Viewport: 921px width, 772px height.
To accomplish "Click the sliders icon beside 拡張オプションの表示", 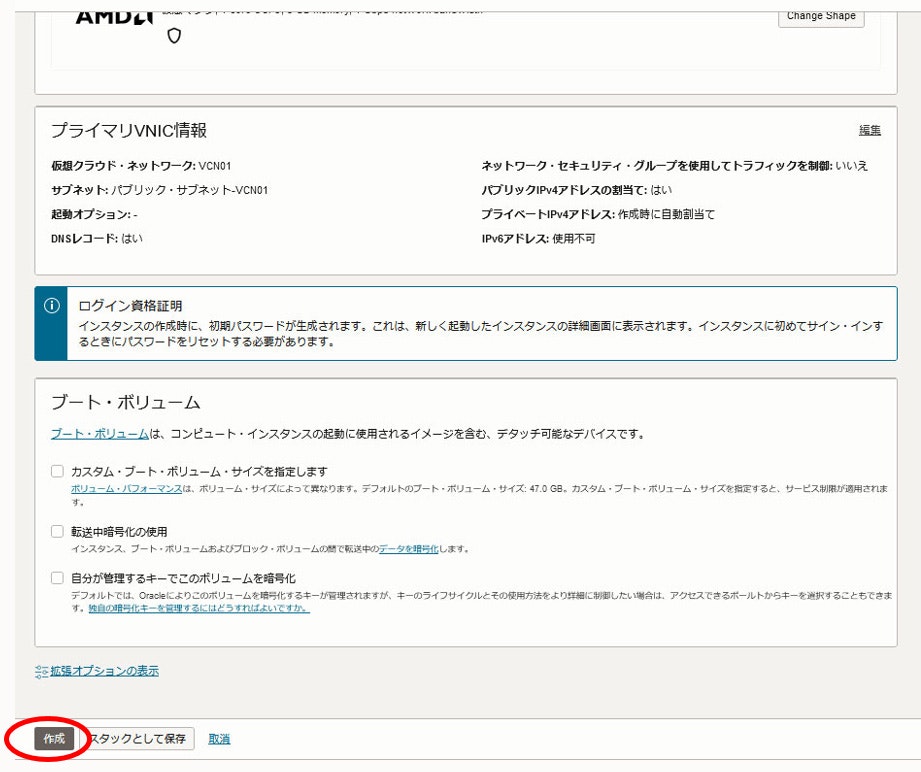I will coord(41,672).
